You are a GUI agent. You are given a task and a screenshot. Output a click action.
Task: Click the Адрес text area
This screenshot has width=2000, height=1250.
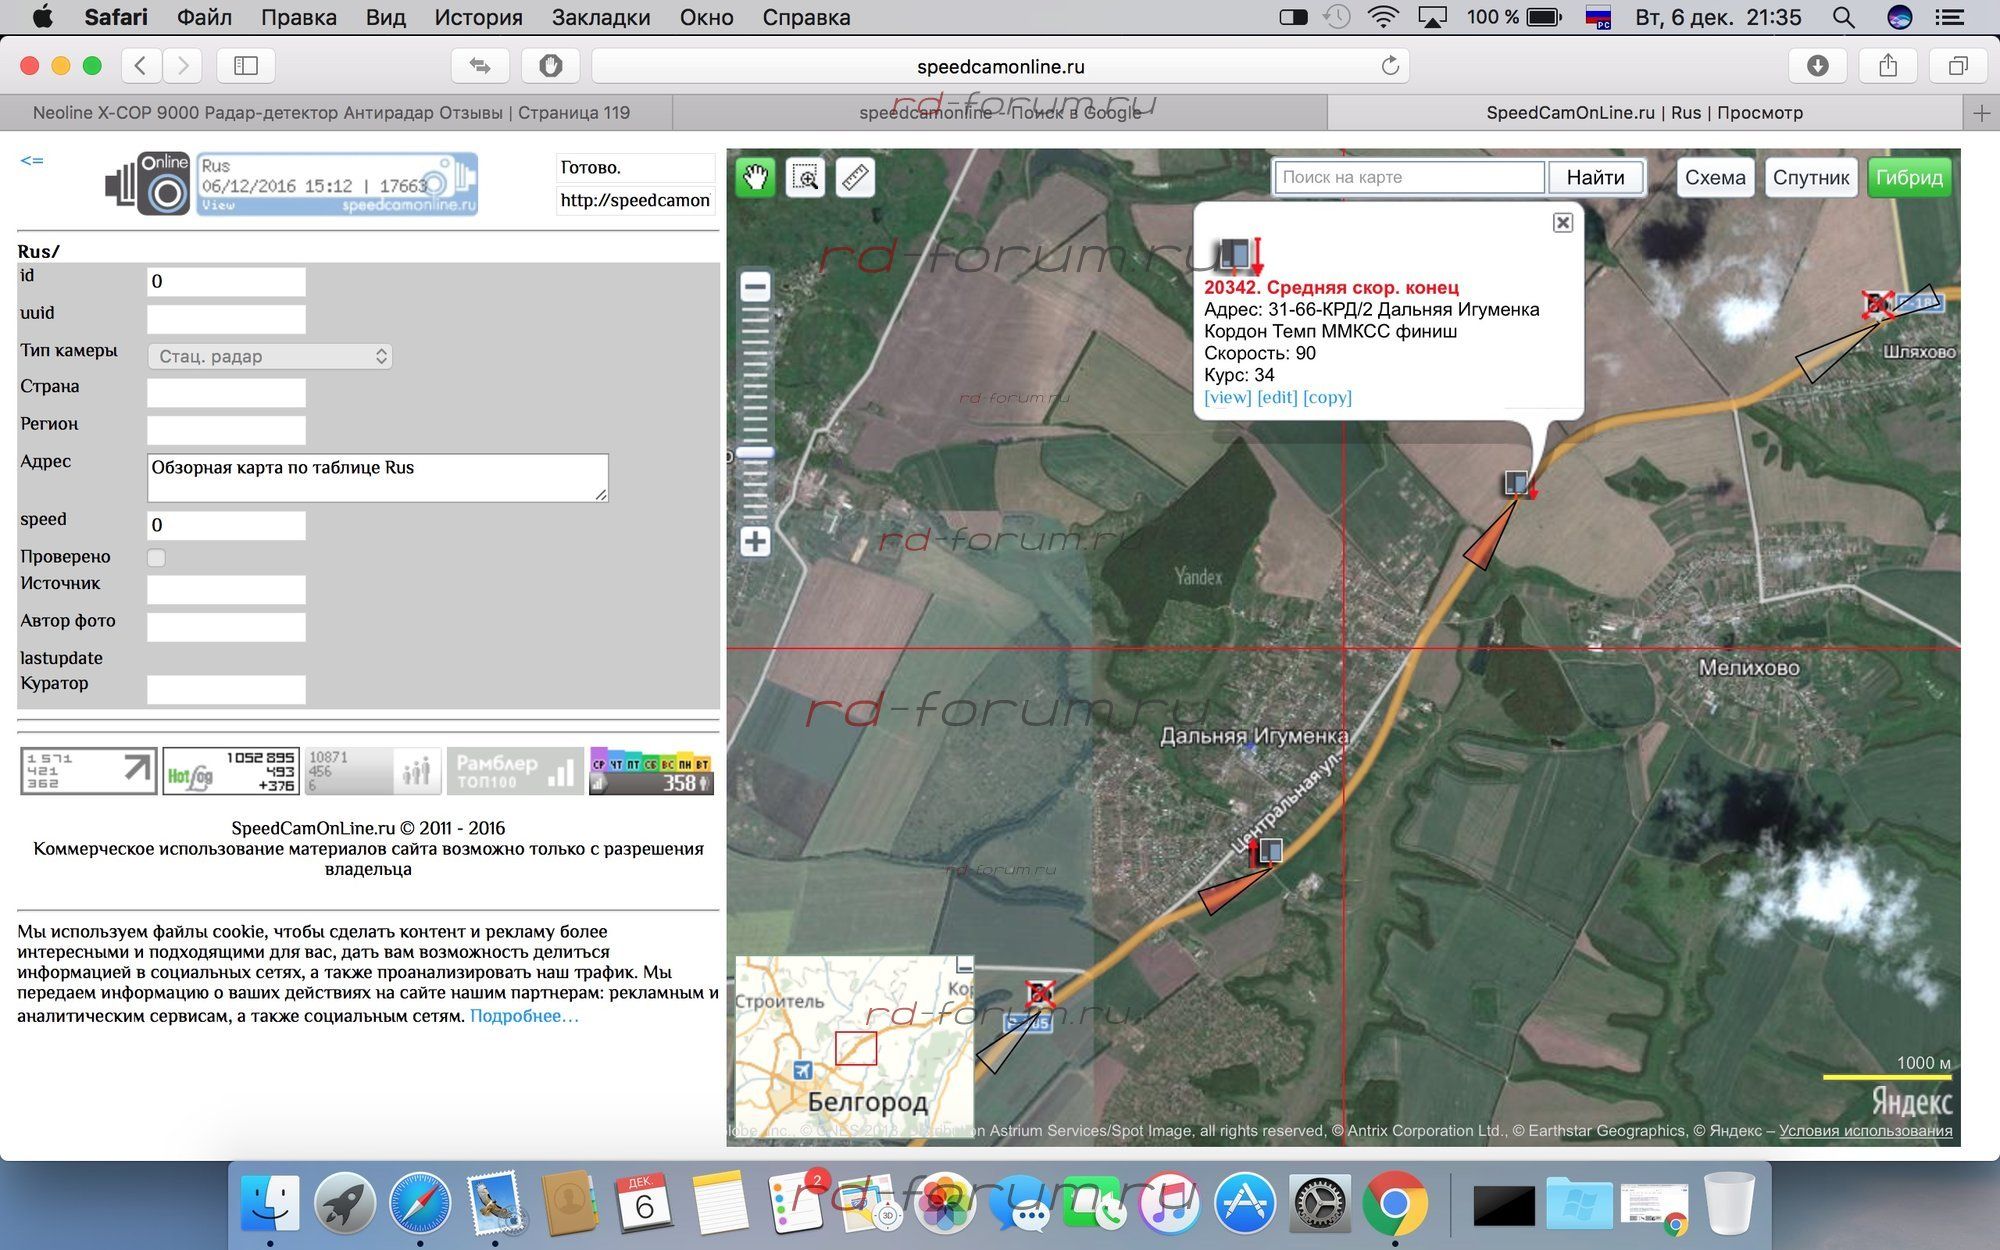coord(377,478)
